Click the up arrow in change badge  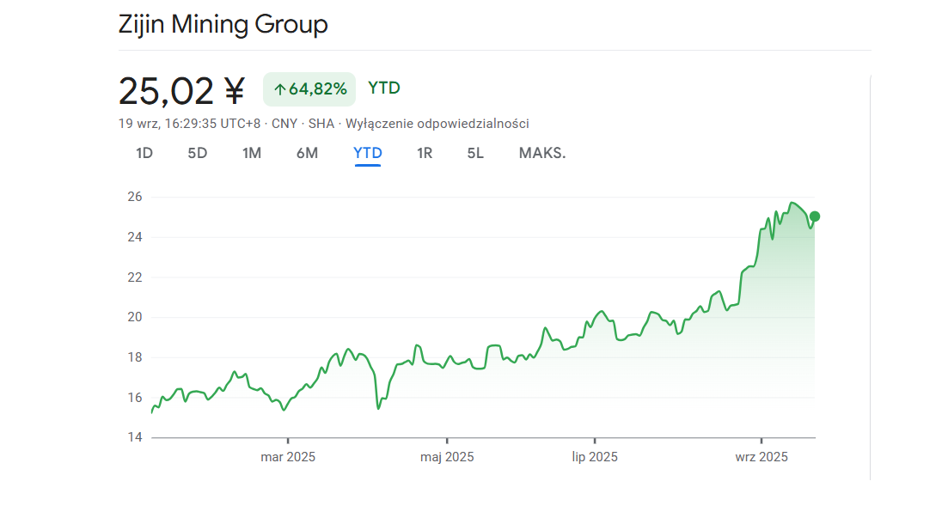279,89
